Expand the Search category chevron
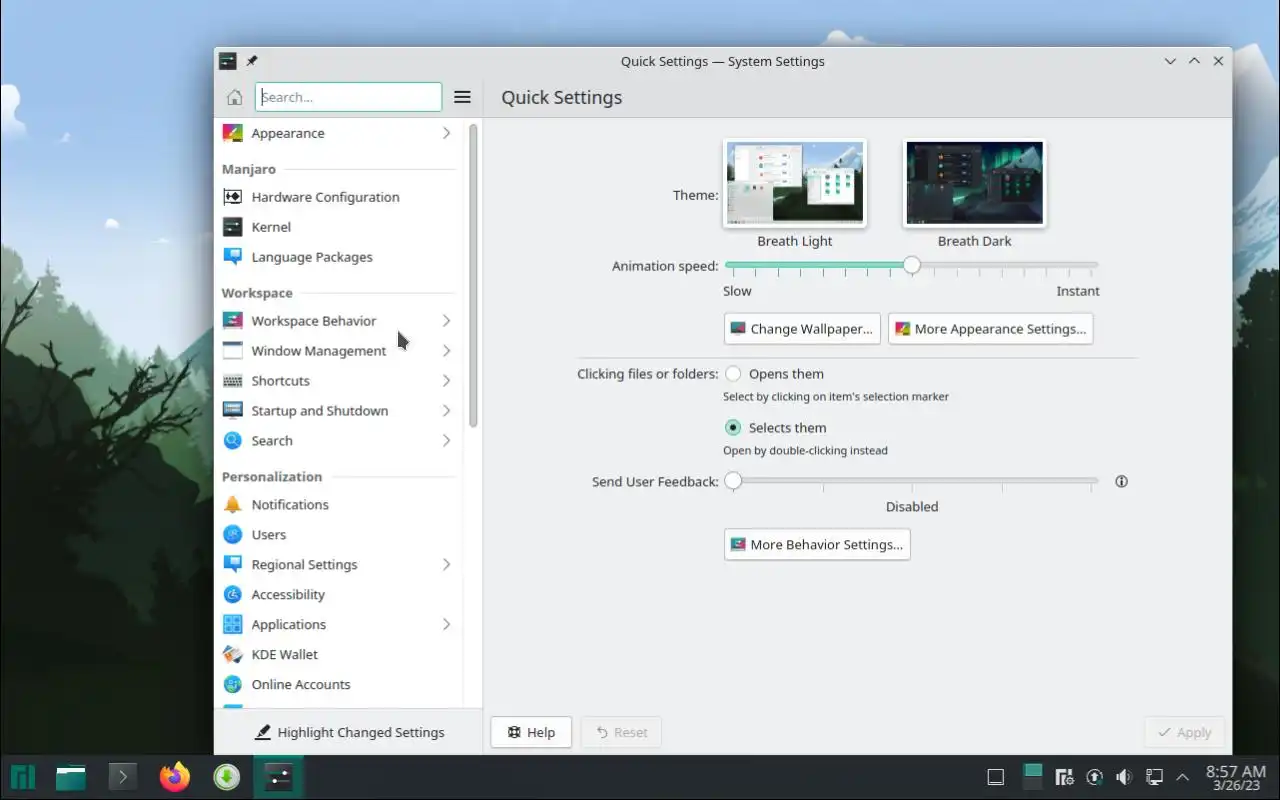 (446, 441)
